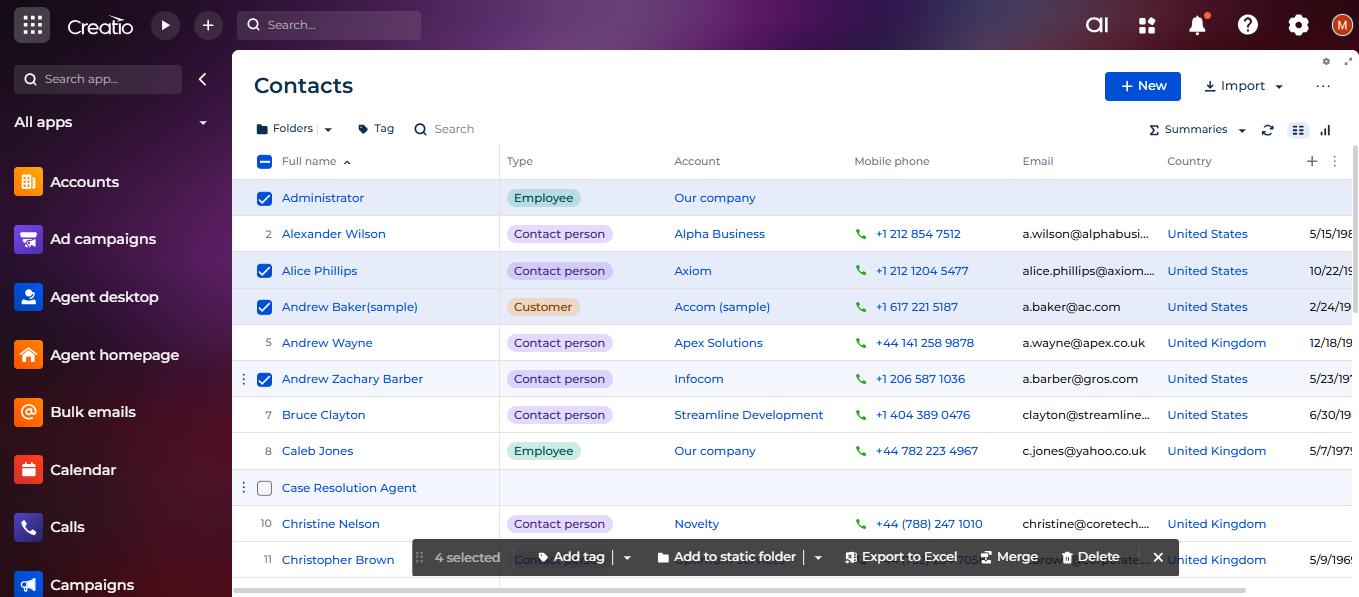Viewport: 1359px width, 597px height.
Task: Open the Creatio AI assistant icon
Action: pyautogui.click(x=1097, y=26)
